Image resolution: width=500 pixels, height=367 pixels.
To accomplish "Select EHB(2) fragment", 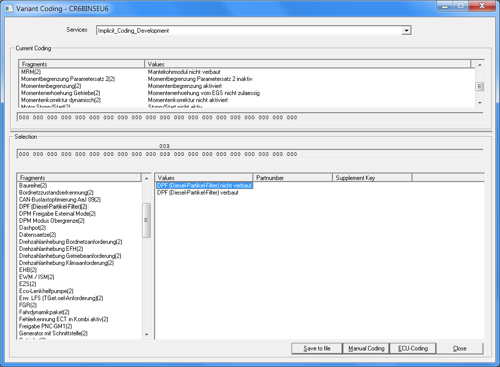I will [28, 270].
